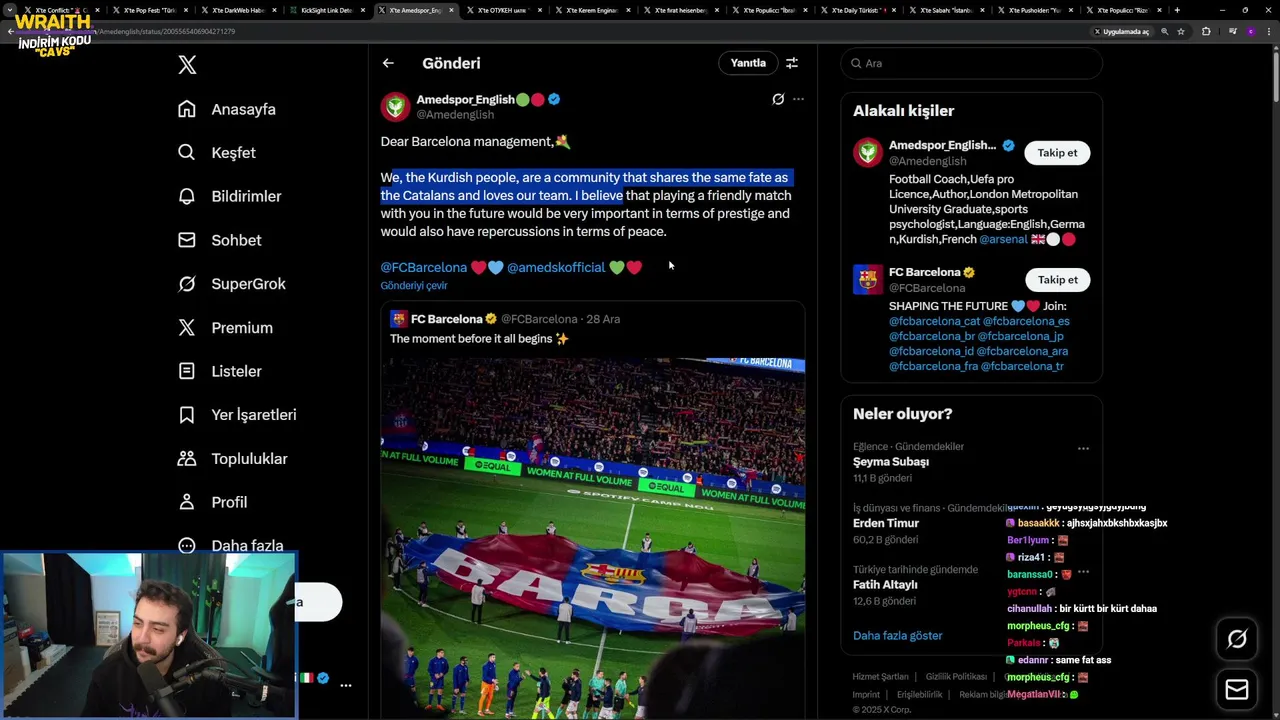Click the Yanıtla button

[748, 63]
